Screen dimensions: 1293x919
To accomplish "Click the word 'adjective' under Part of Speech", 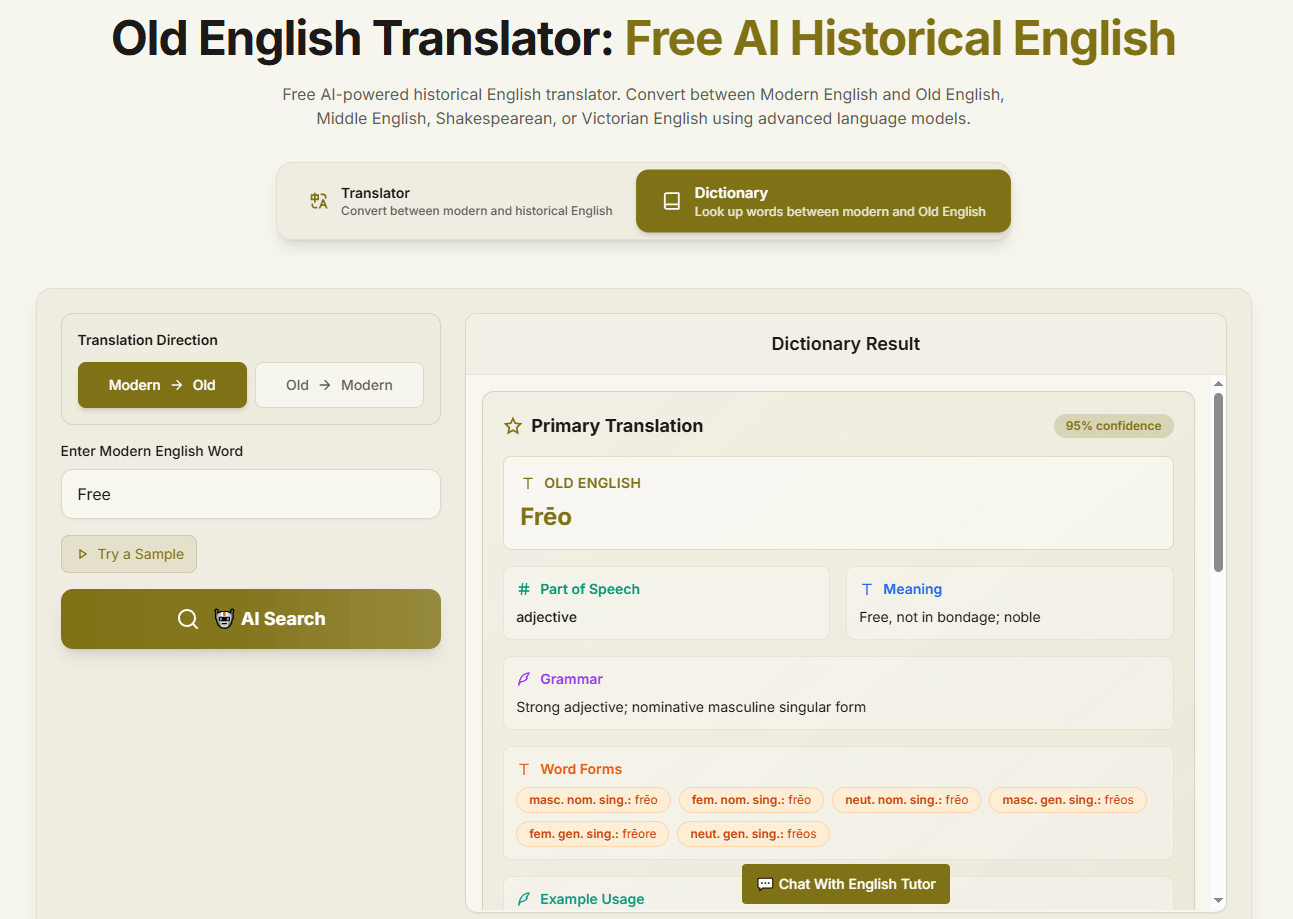I will (546, 617).
